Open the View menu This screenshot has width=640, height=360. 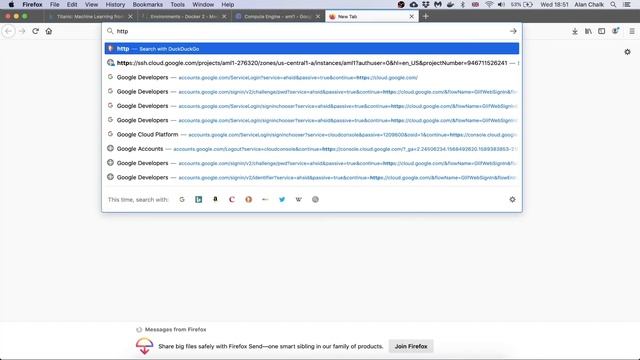(x=91, y=4)
